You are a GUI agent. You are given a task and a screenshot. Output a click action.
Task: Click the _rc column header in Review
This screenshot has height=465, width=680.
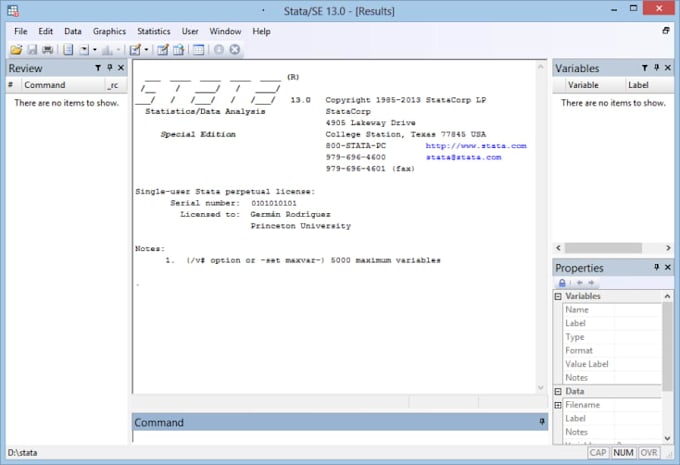click(x=114, y=85)
